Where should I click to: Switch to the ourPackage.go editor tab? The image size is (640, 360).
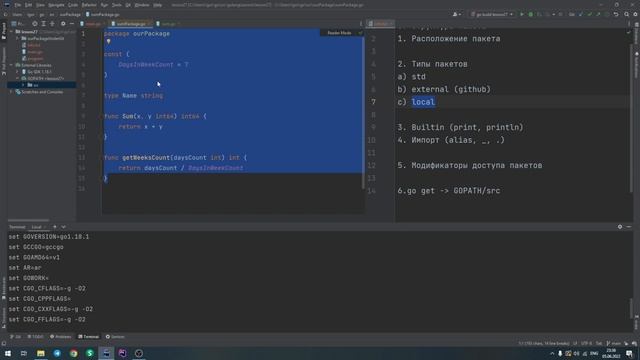point(131,24)
